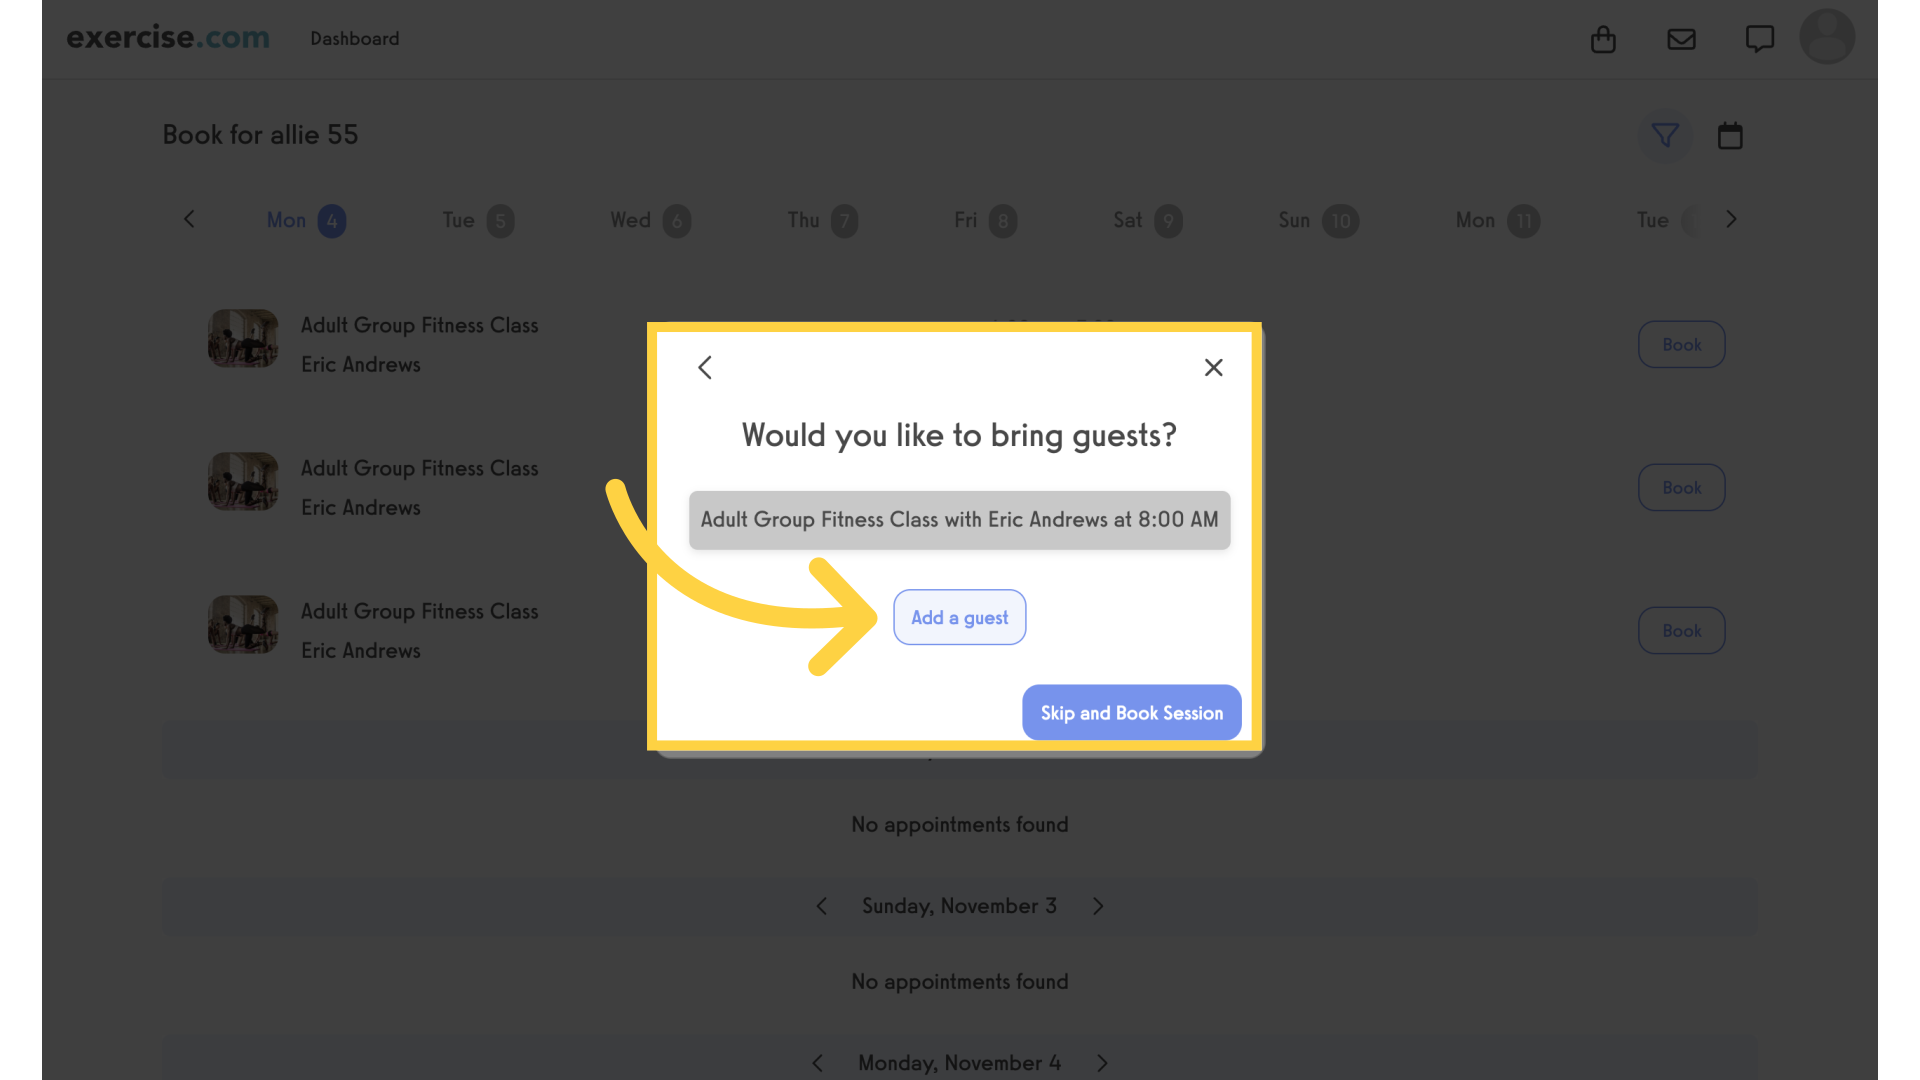The height and width of the screenshot is (1080, 1920).
Task: Click the chat/comments icon in navbar
Action: [x=1759, y=38]
